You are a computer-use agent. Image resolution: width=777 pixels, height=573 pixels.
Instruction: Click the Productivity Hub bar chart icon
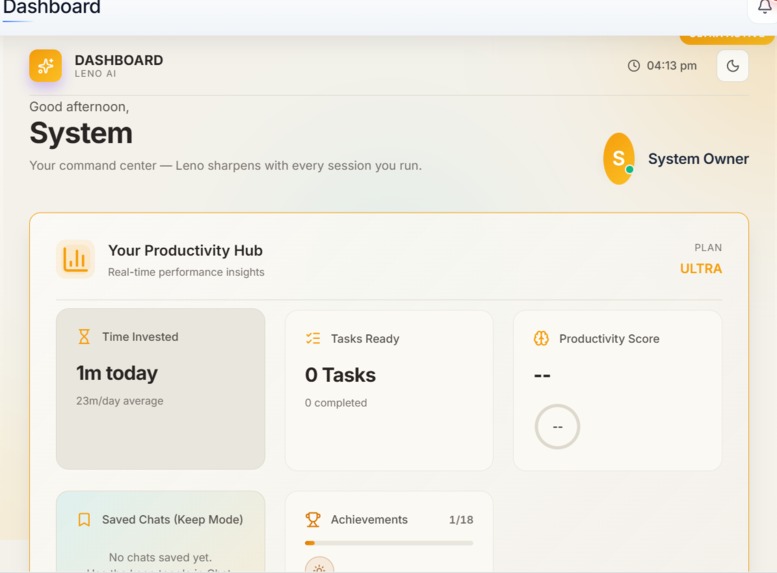[x=75, y=259]
